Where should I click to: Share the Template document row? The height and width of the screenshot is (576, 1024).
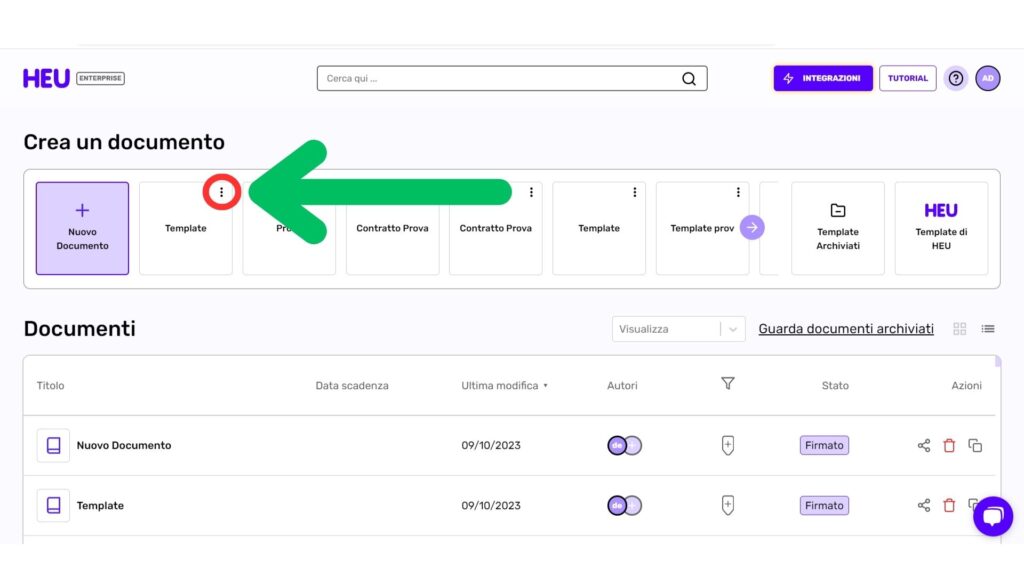(923, 505)
